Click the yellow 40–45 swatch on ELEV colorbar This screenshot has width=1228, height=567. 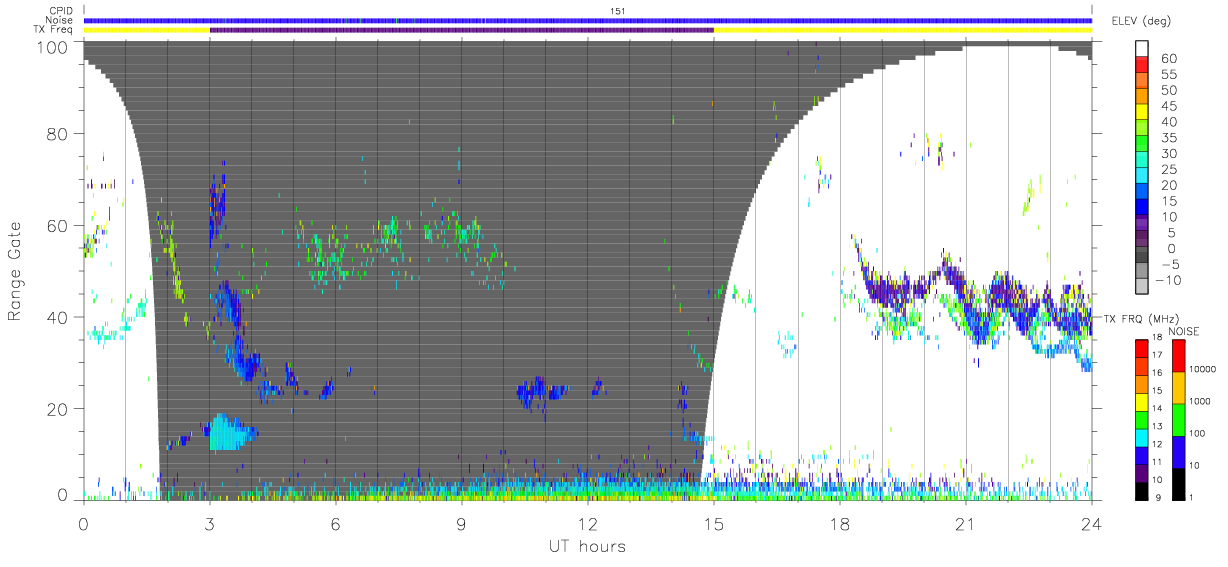pos(1142,114)
